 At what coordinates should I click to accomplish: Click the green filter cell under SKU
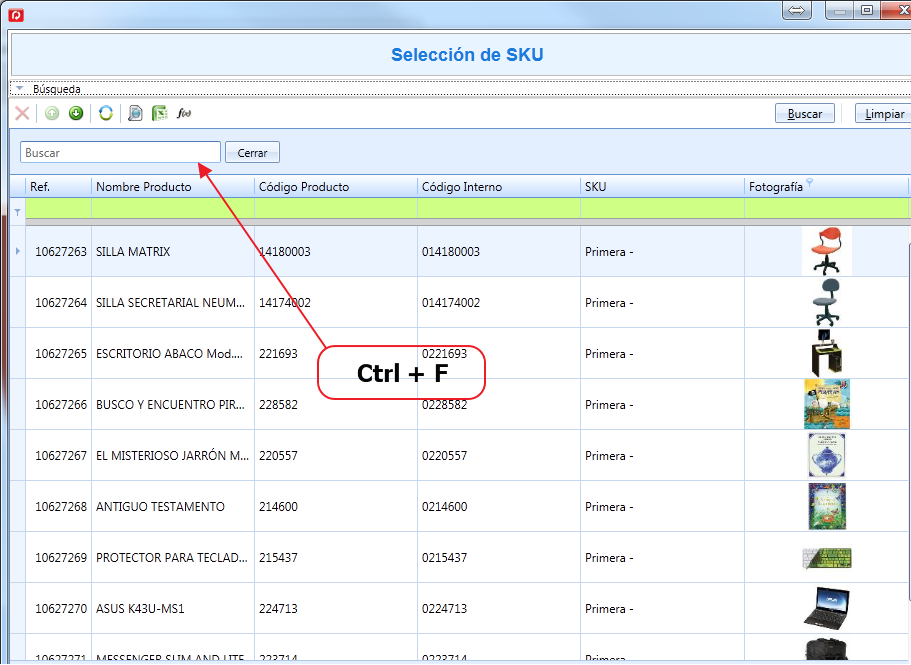(662, 208)
